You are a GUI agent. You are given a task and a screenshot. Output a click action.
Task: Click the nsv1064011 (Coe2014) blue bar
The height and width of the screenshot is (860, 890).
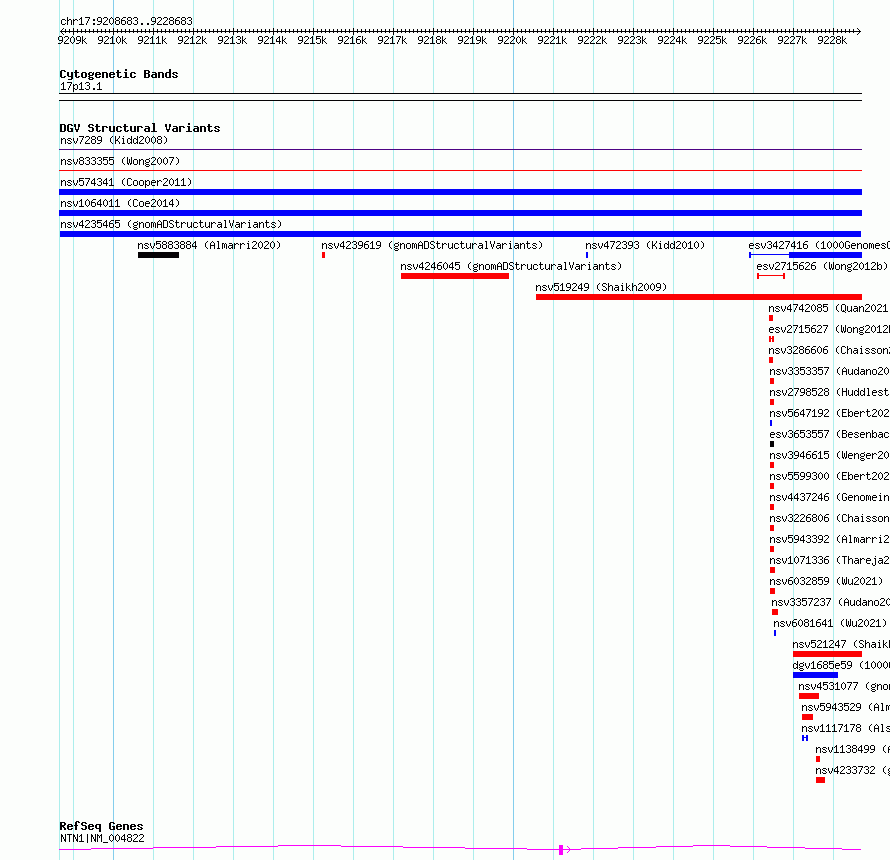click(x=460, y=213)
